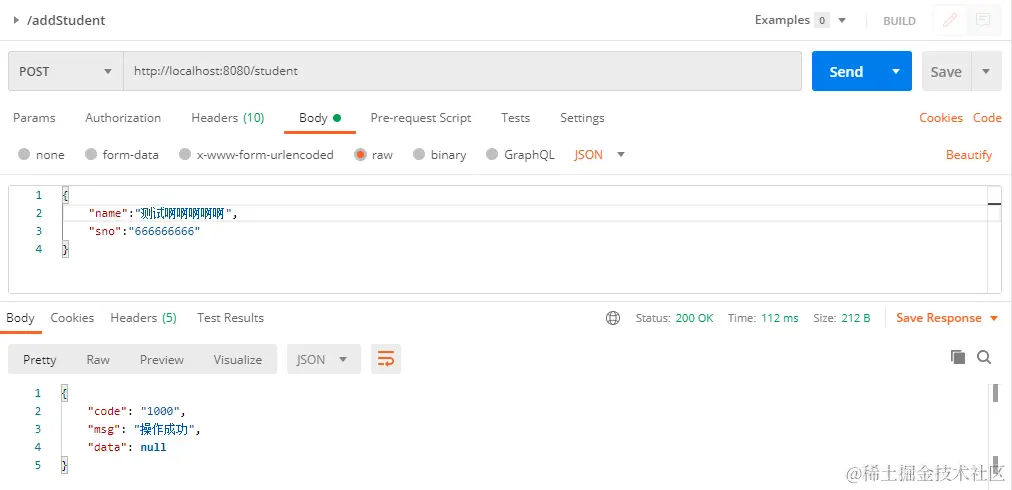
Task: Click the pencil edit icon near BUILD
Action: coord(950,21)
